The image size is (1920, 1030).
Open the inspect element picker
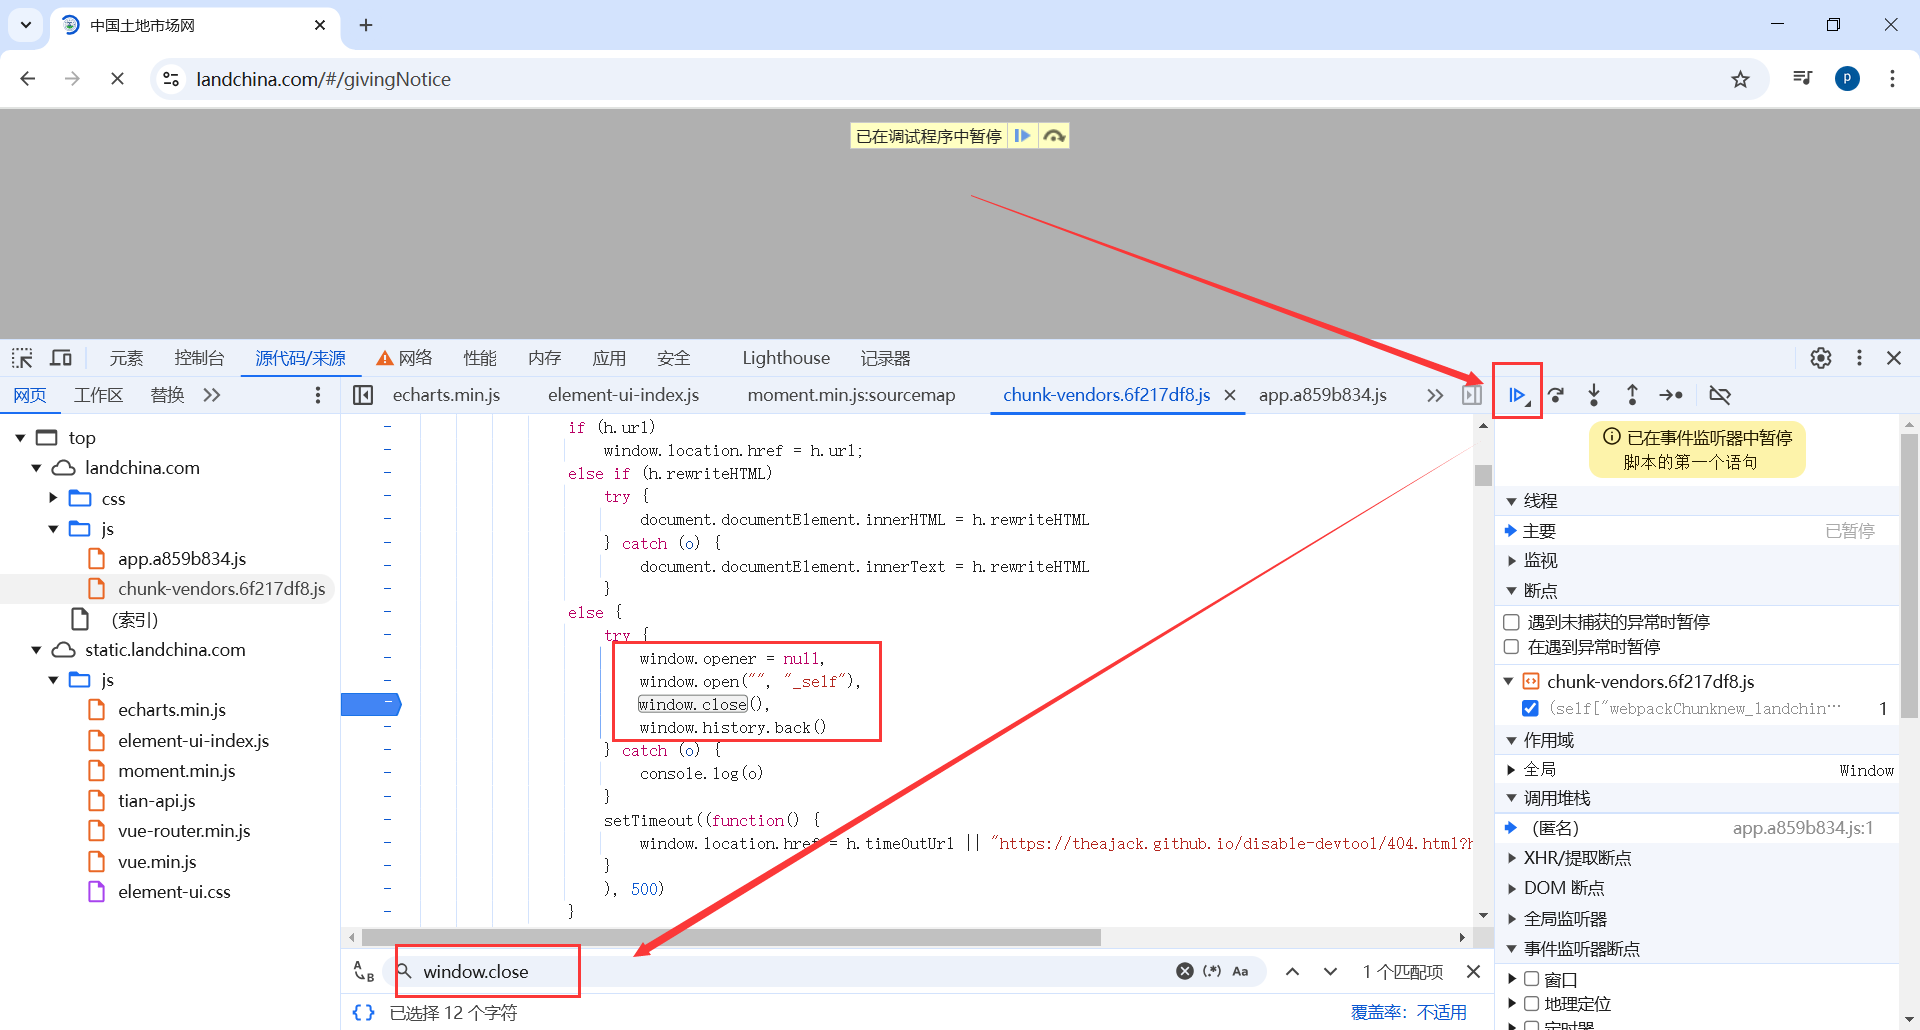coord(22,358)
